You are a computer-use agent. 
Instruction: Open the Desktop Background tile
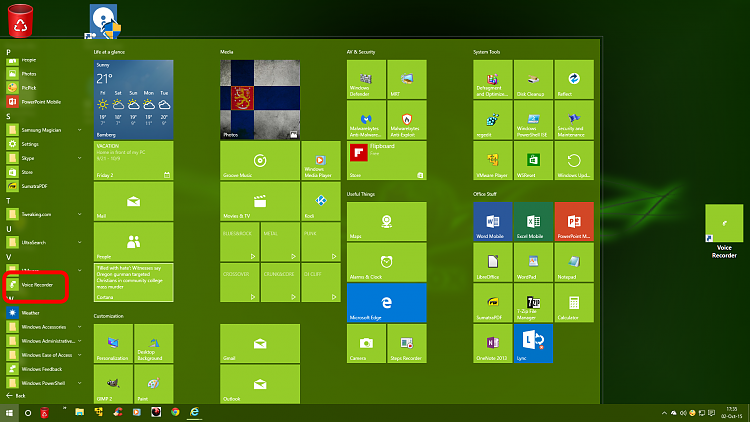tap(154, 344)
